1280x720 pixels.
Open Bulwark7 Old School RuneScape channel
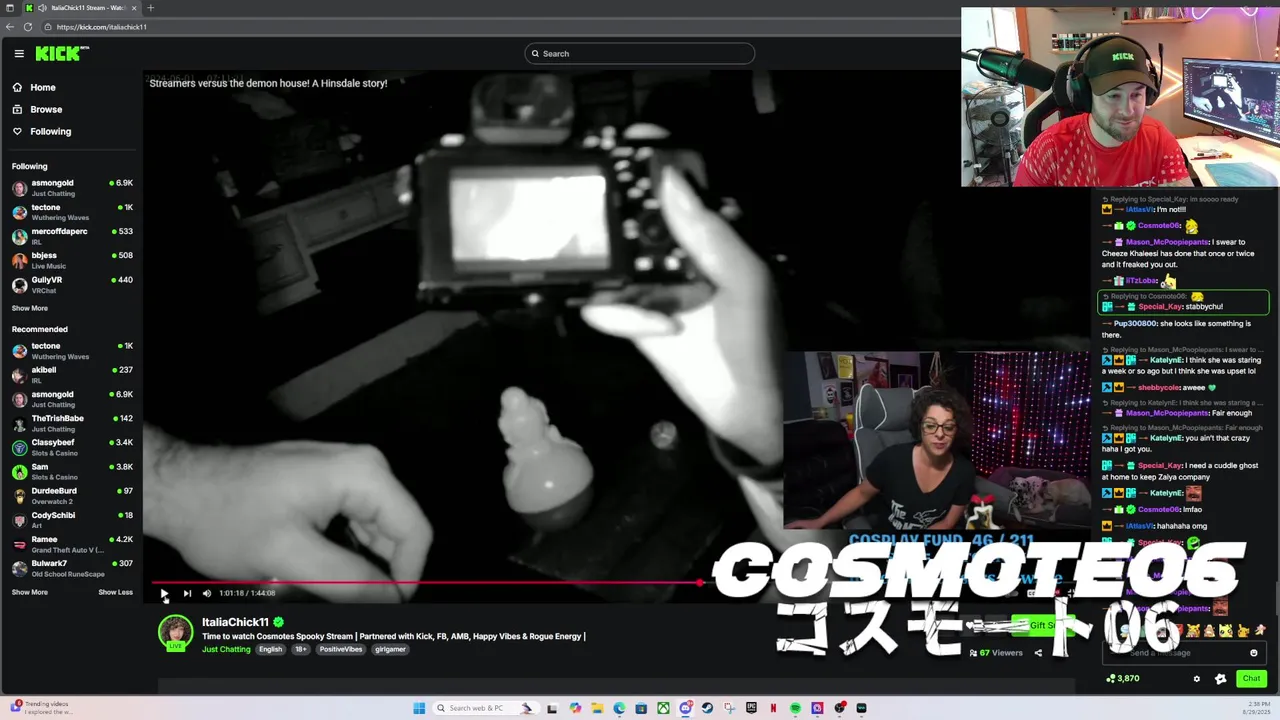point(72,568)
